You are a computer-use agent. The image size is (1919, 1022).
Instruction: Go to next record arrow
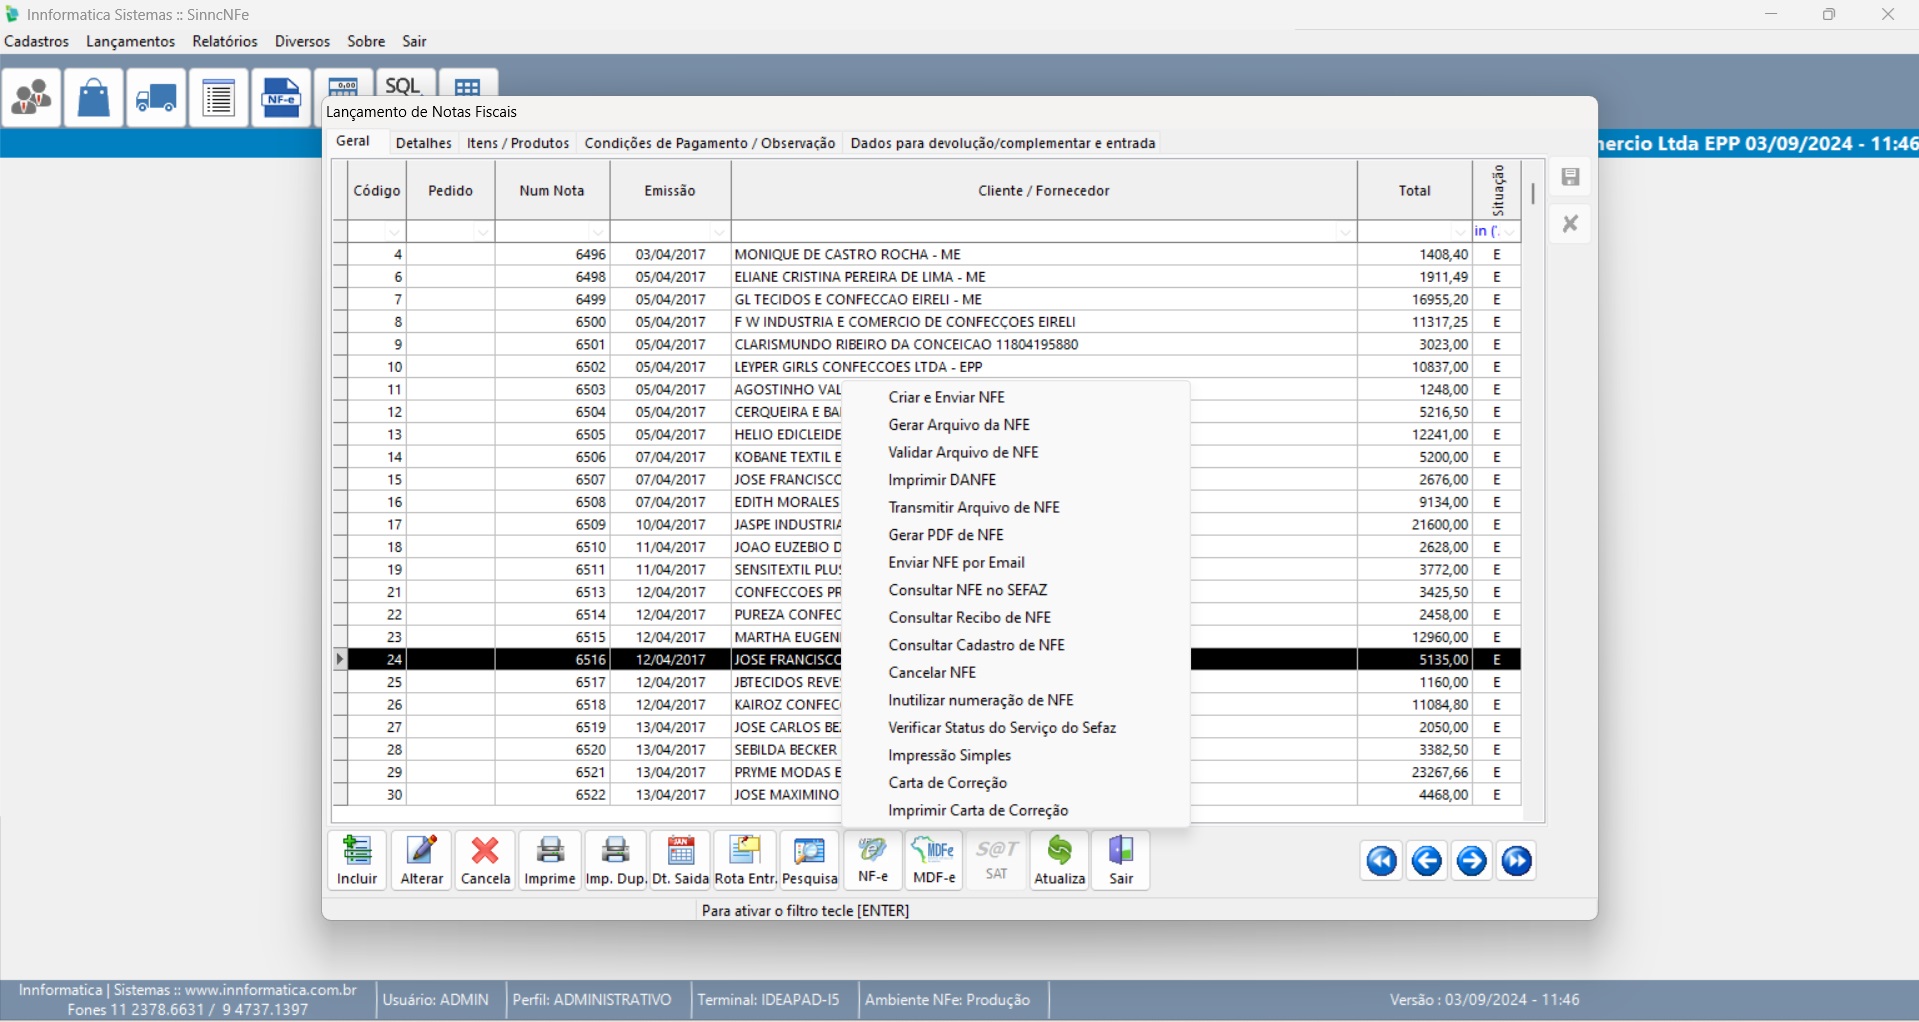1472,861
